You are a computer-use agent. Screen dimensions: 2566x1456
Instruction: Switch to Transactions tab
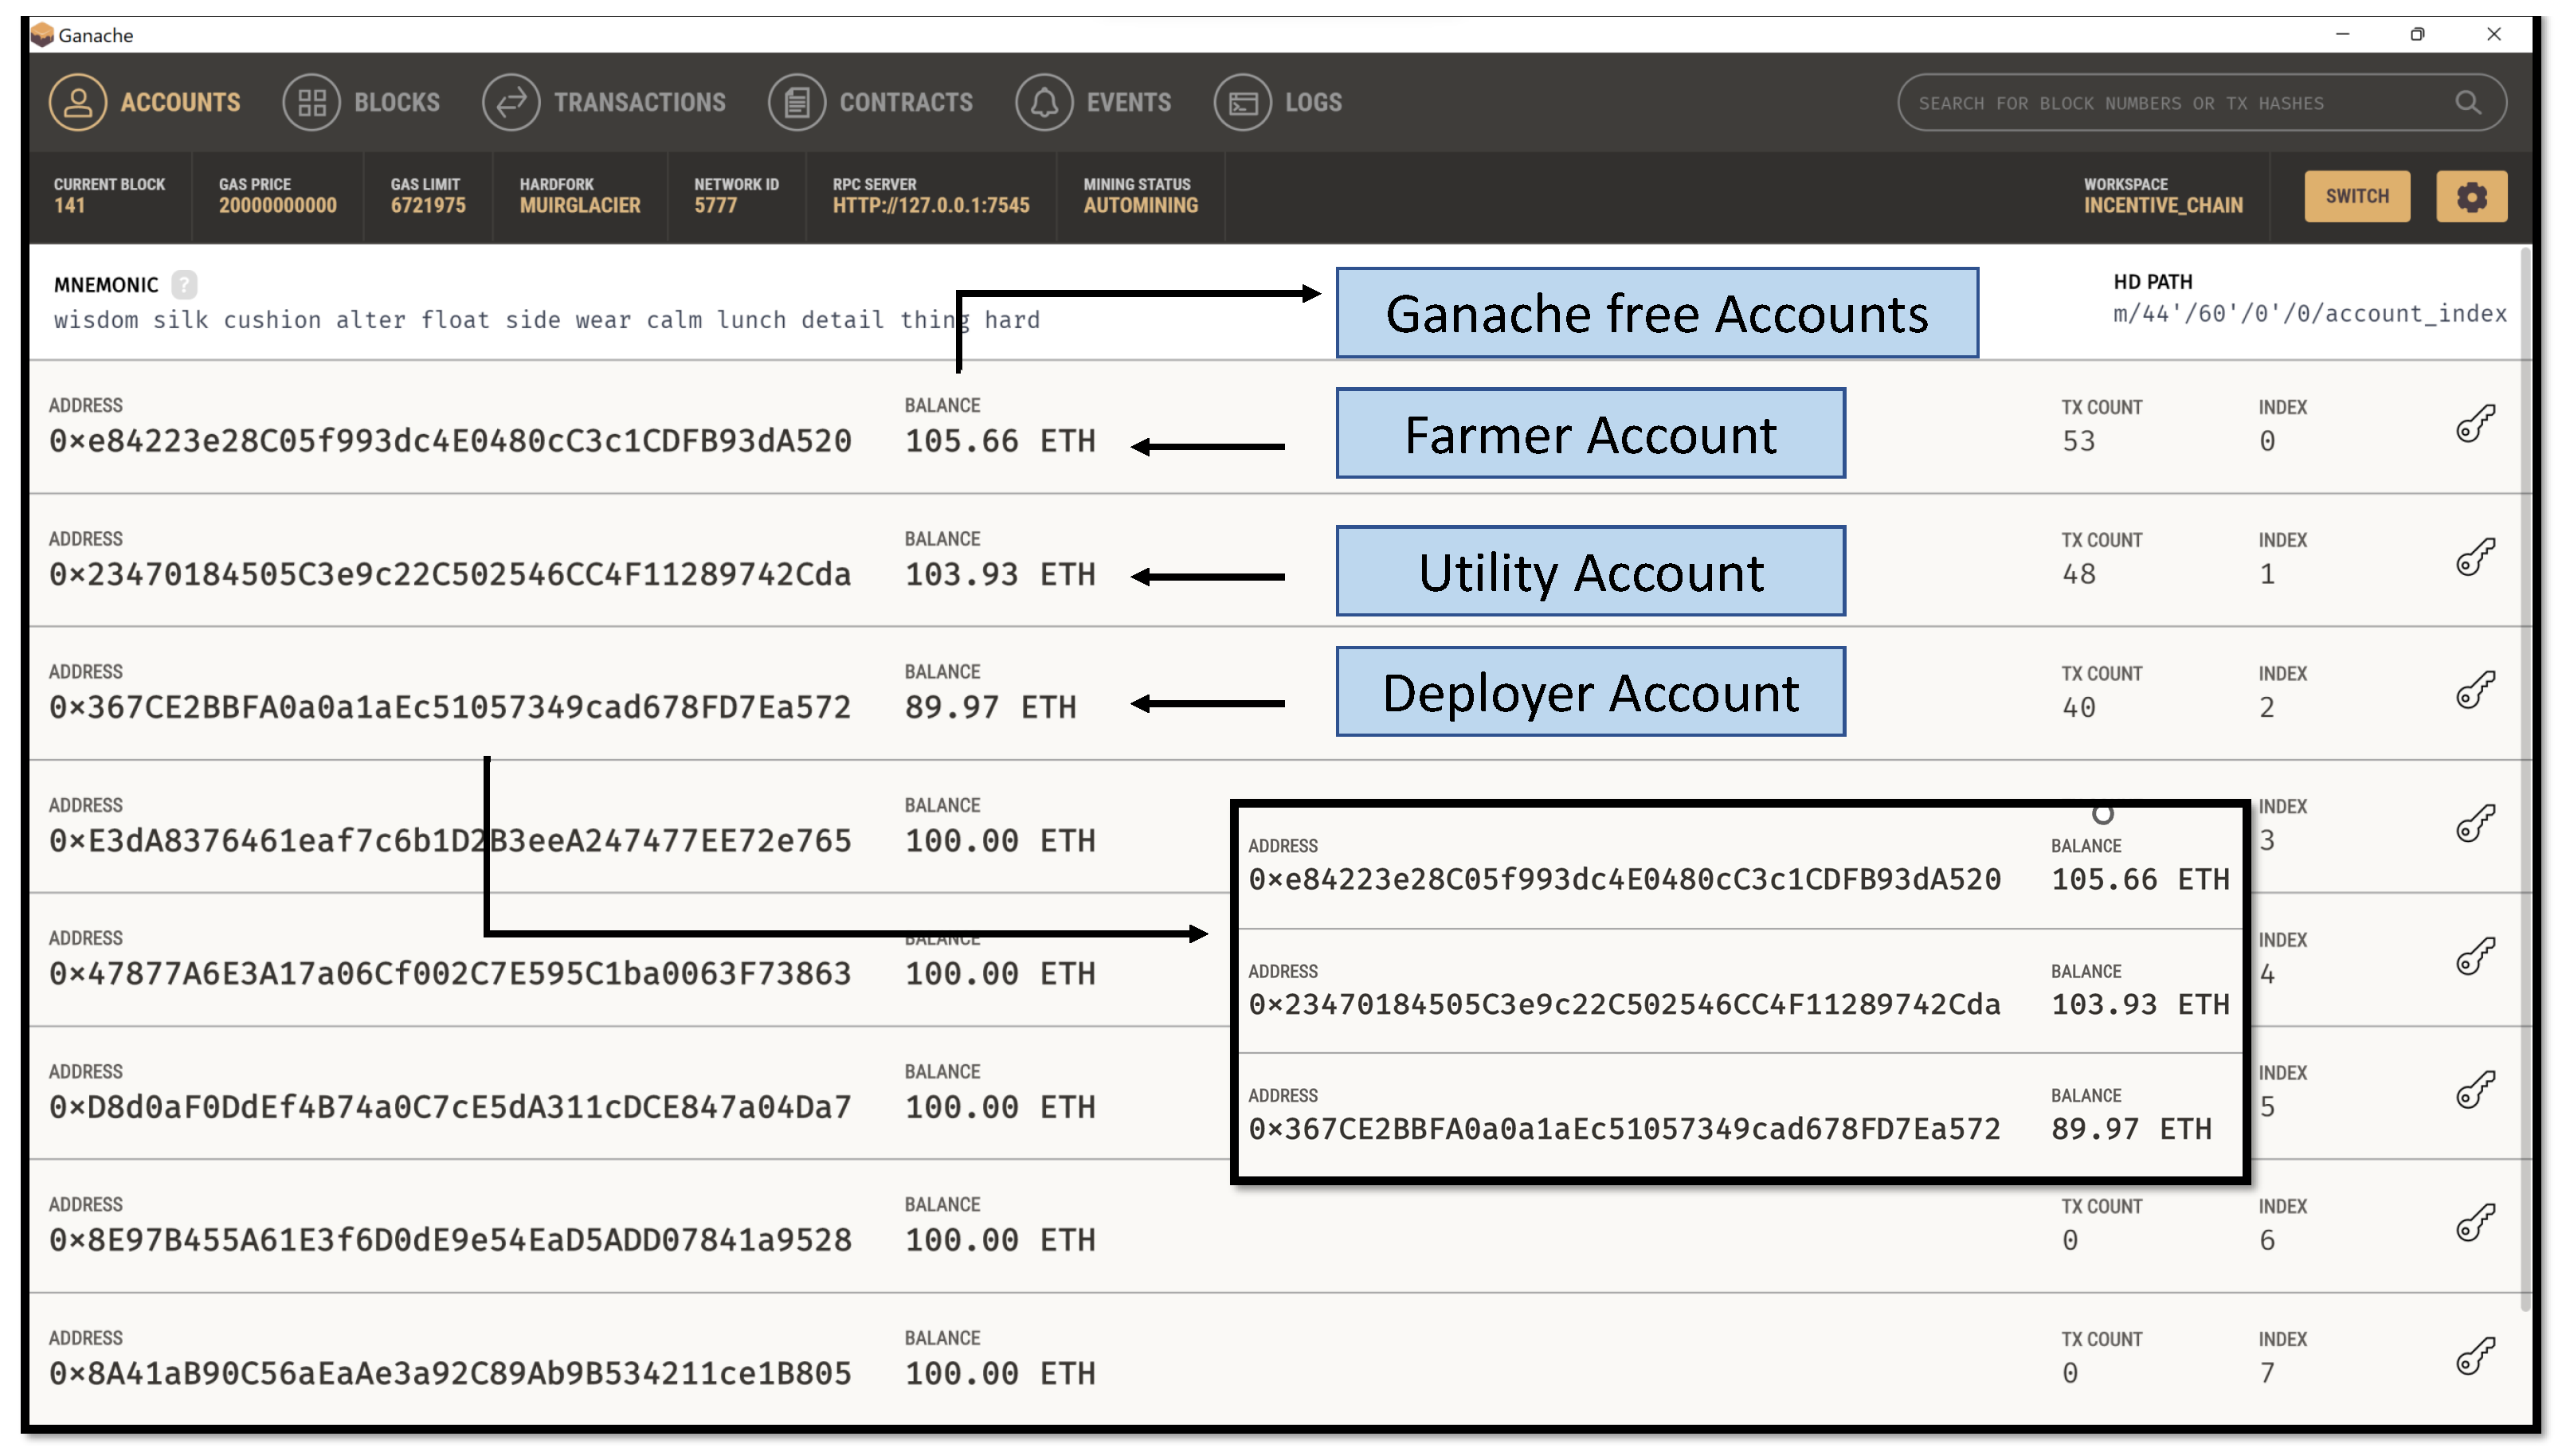tap(605, 102)
